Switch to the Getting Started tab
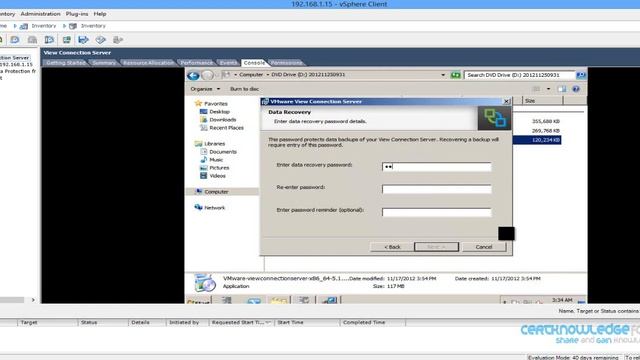This screenshot has width=640, height=360. click(66, 63)
